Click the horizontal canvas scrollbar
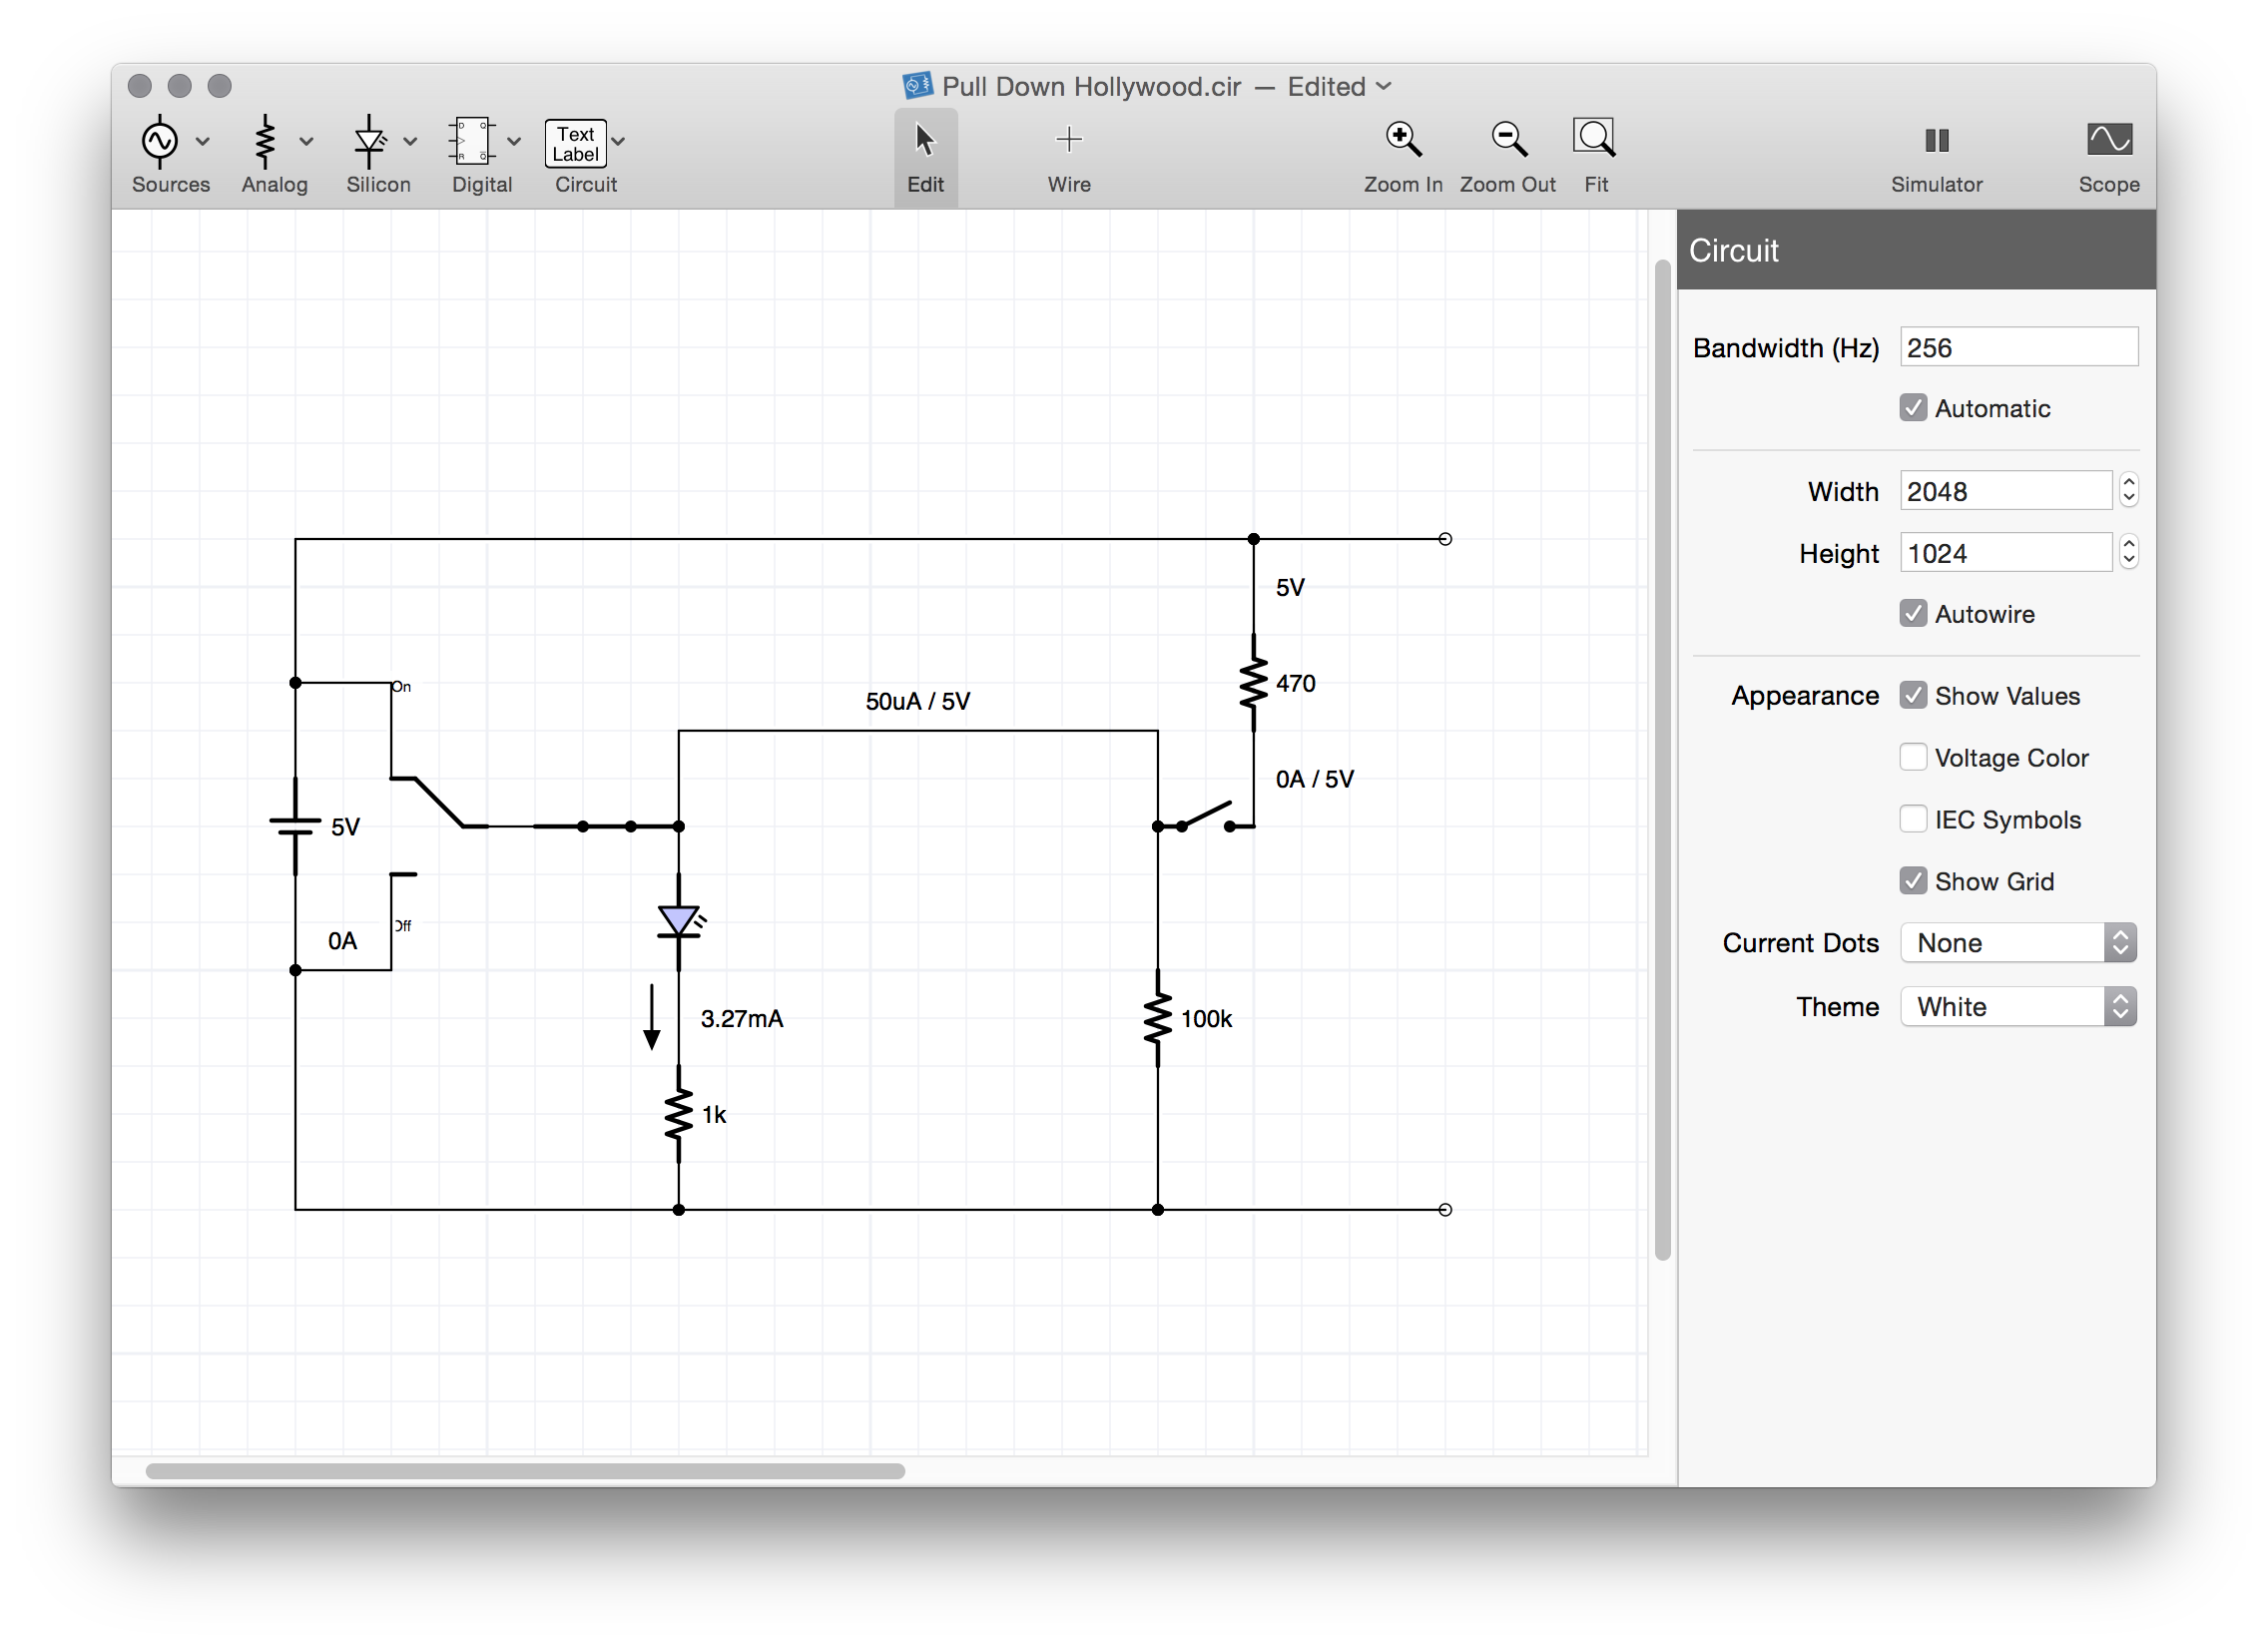2268x1647 pixels. 525,1471
